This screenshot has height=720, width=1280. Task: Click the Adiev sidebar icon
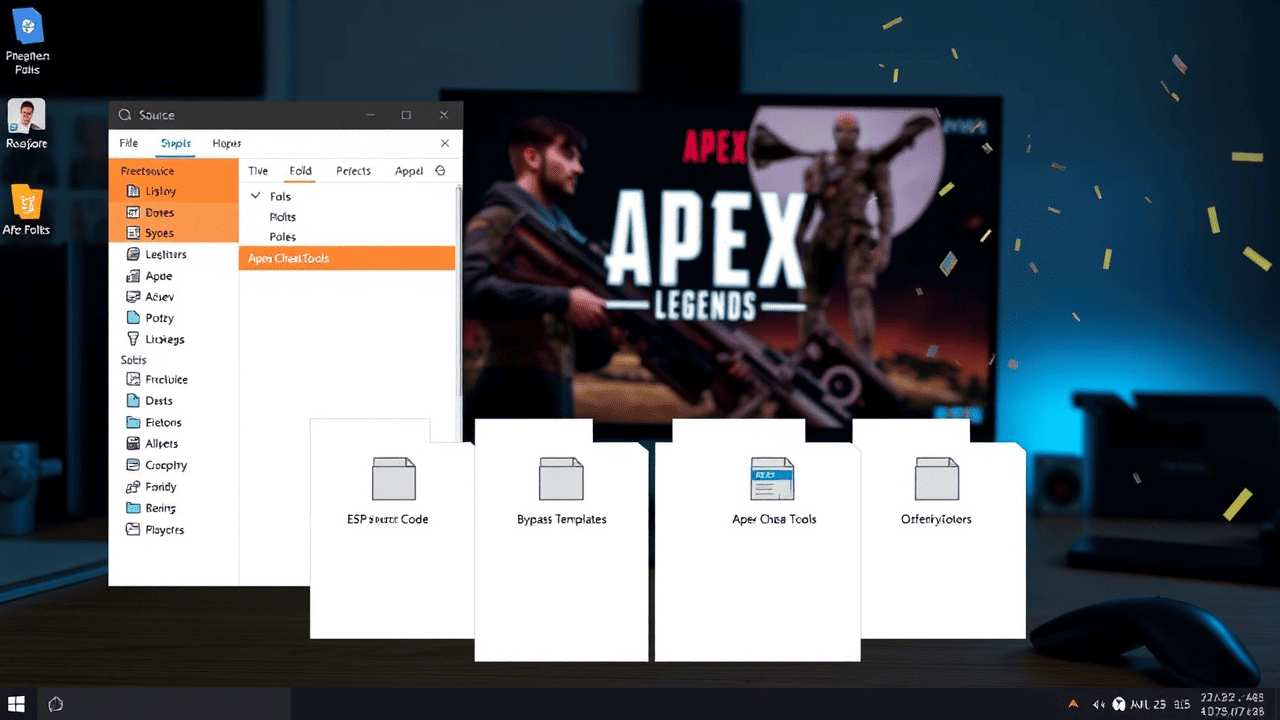(x=135, y=297)
